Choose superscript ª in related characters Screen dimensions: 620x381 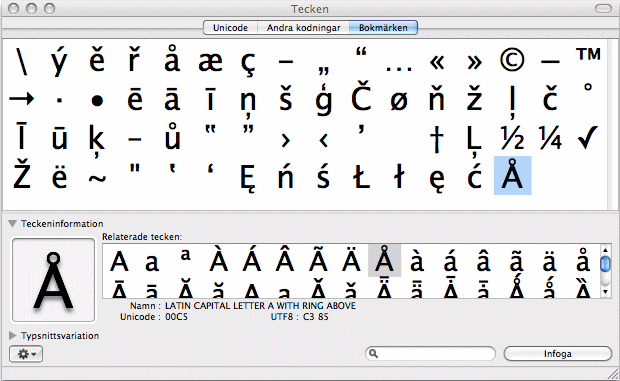(185, 256)
